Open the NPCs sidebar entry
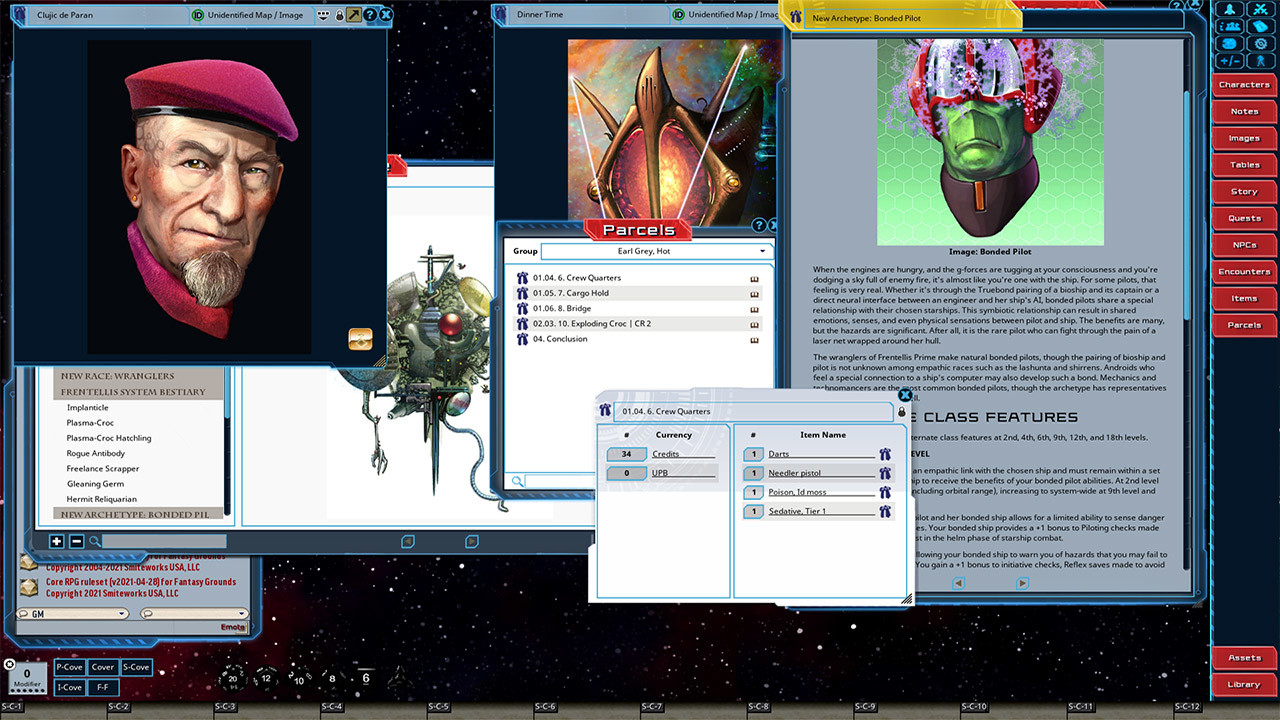The height and width of the screenshot is (720, 1280). [x=1244, y=244]
